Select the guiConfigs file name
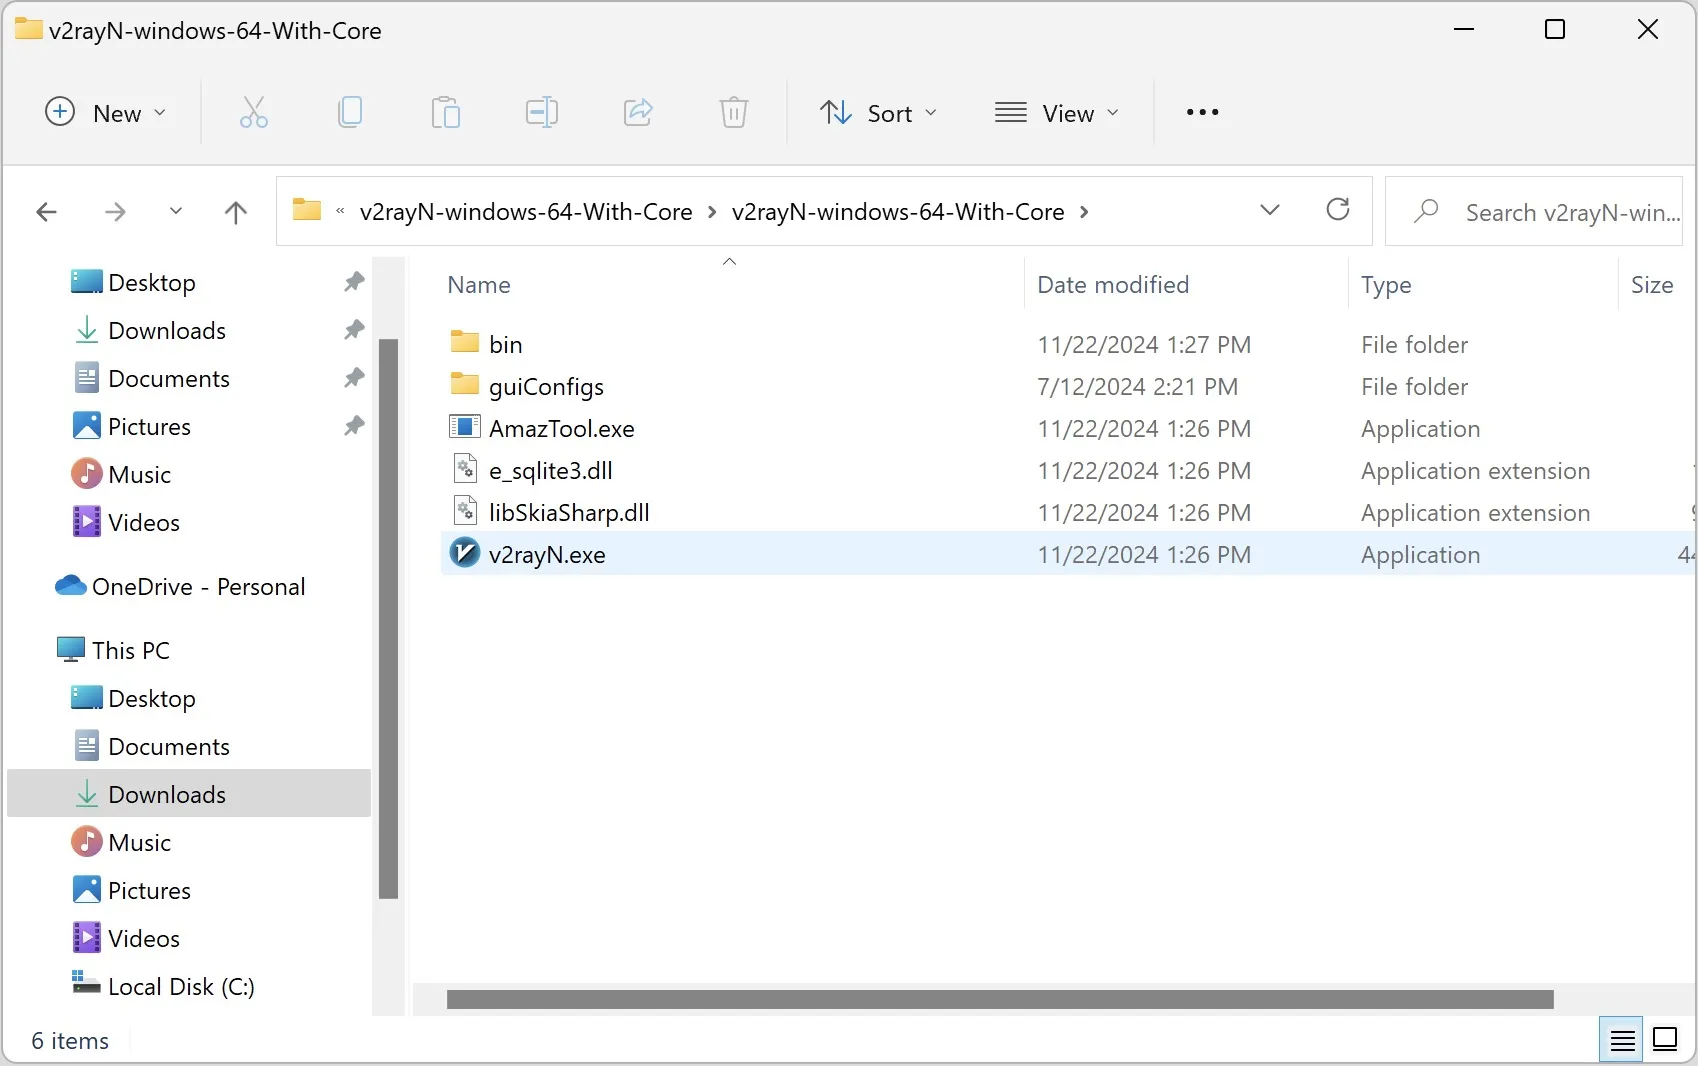 (546, 386)
